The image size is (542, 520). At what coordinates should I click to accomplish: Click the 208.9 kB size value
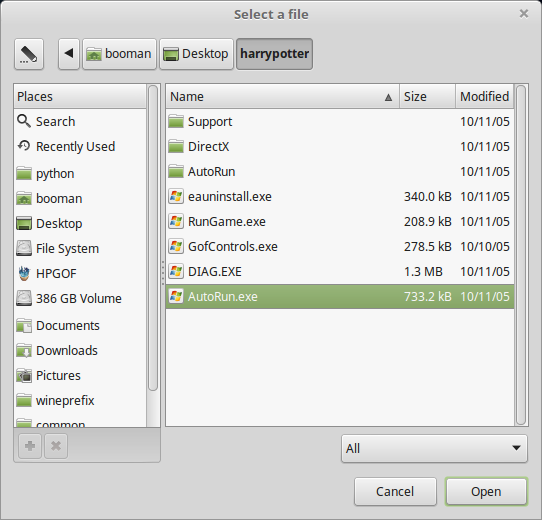pyautogui.click(x=428, y=222)
